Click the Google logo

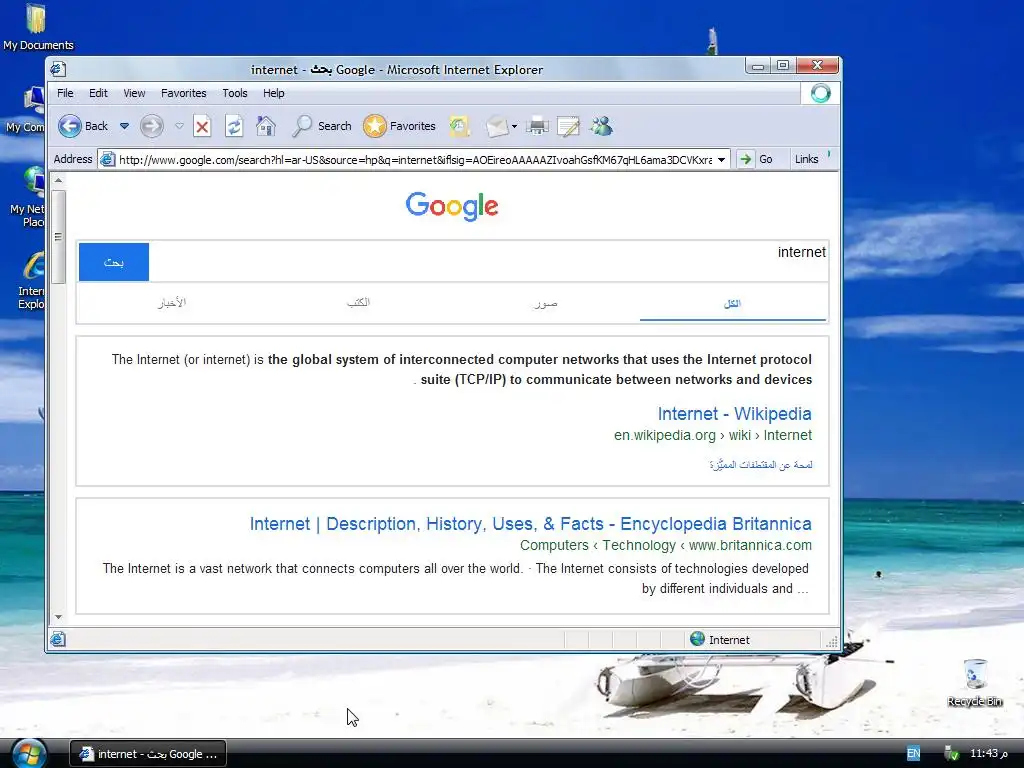coord(452,206)
